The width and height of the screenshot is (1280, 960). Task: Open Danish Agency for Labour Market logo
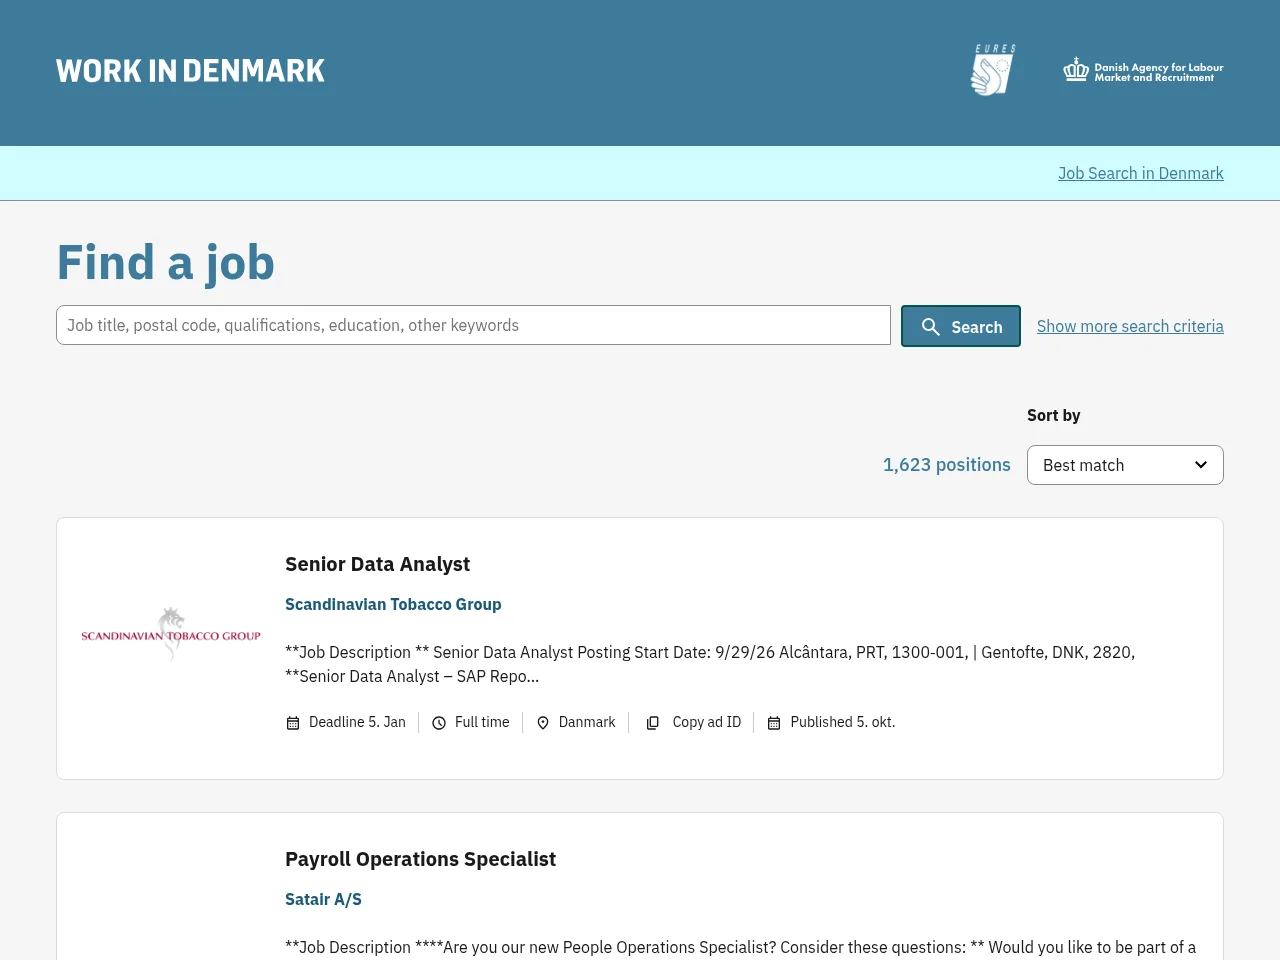(1143, 70)
